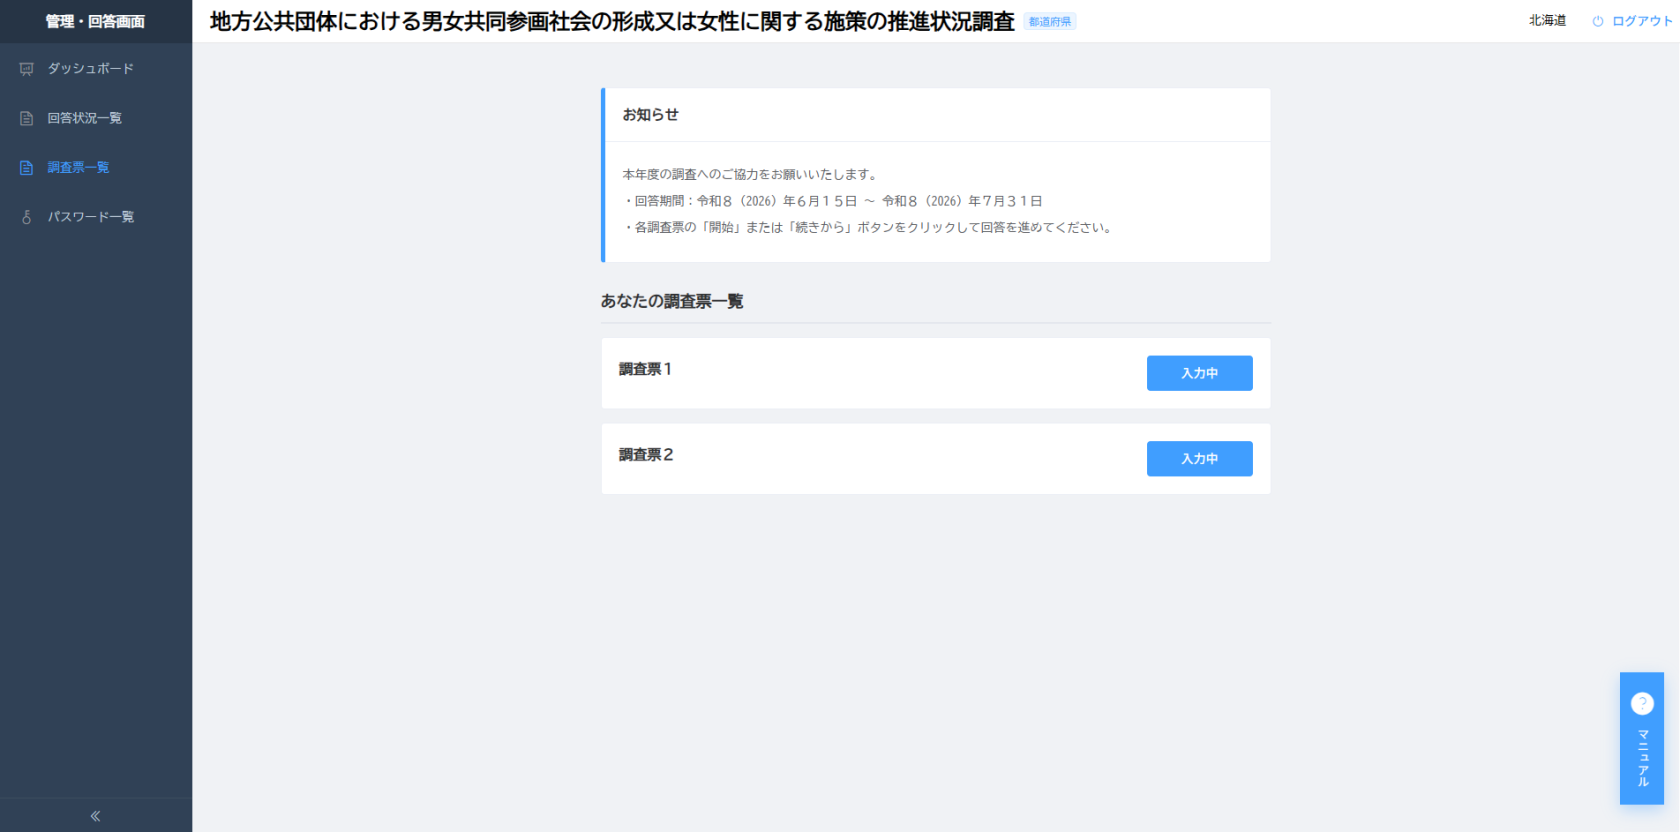Click 入力中 button for 調査票1
This screenshot has height=832, width=1680.
click(1199, 373)
